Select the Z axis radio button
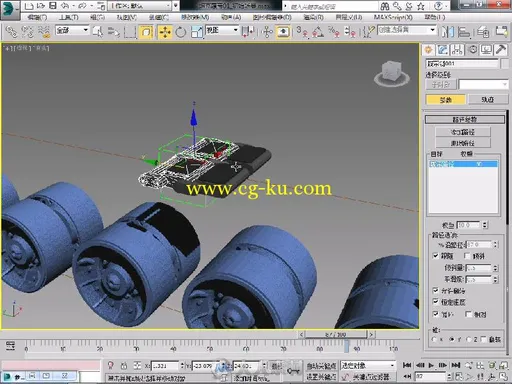The image size is (512, 384). (x=469, y=339)
